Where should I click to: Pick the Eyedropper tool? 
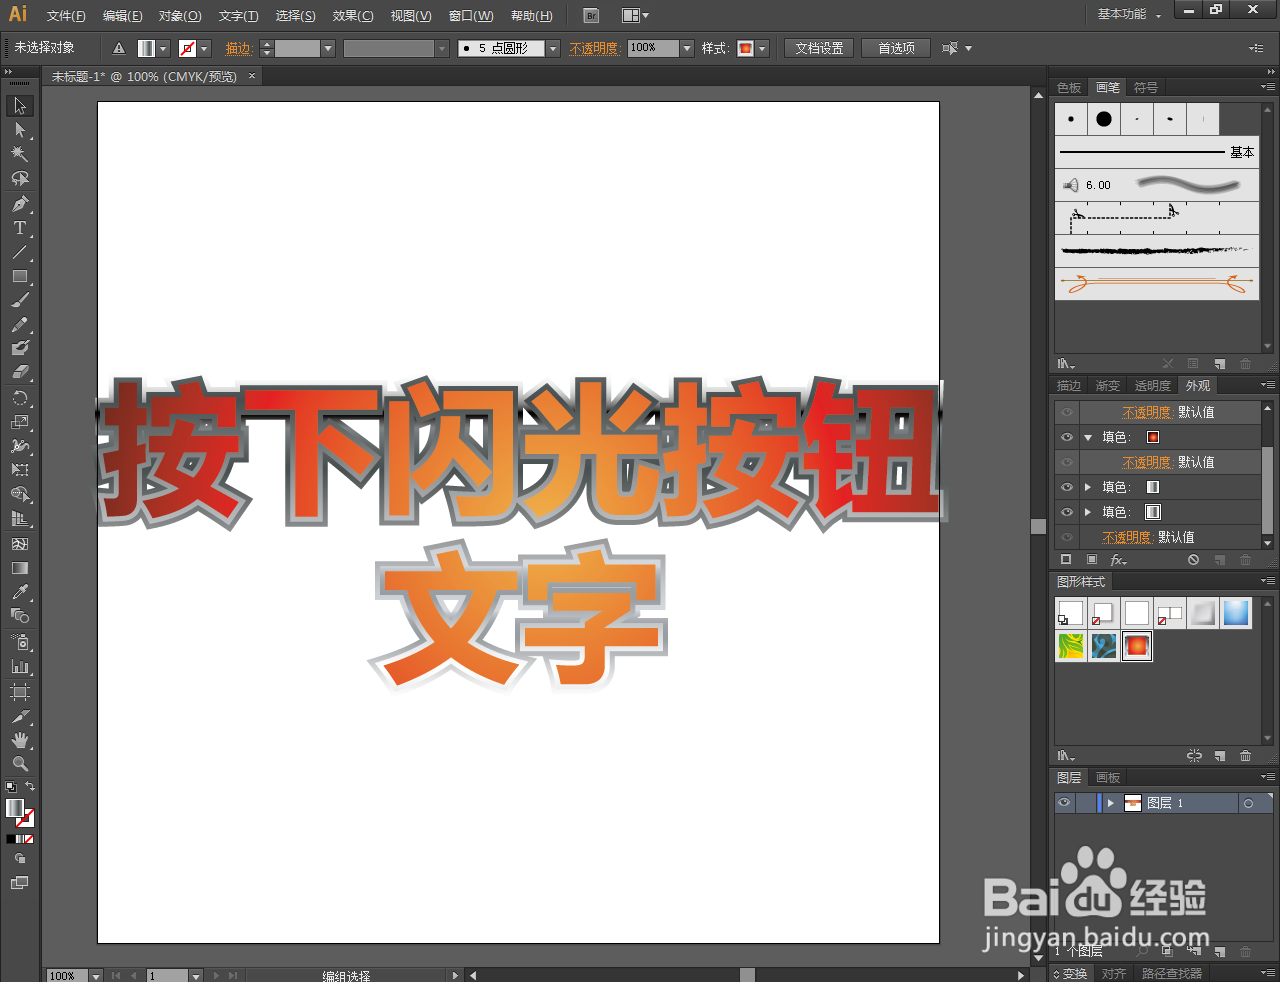pos(20,591)
